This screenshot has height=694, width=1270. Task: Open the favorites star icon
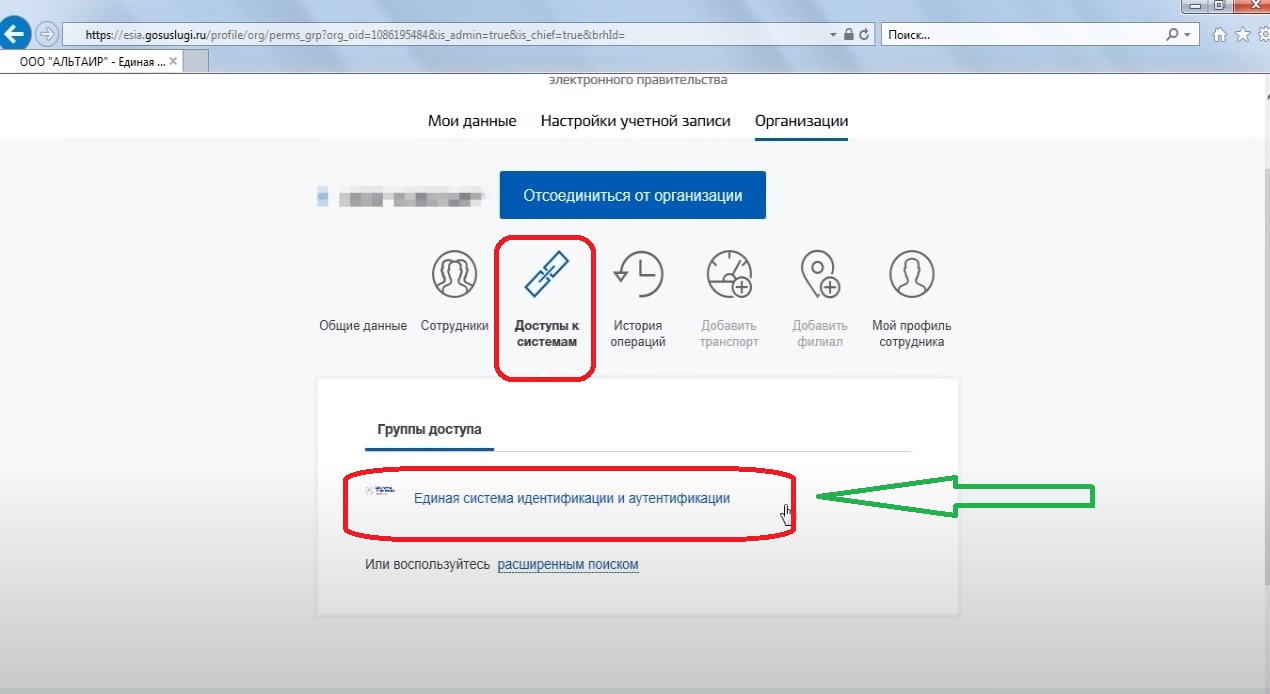[x=1243, y=35]
